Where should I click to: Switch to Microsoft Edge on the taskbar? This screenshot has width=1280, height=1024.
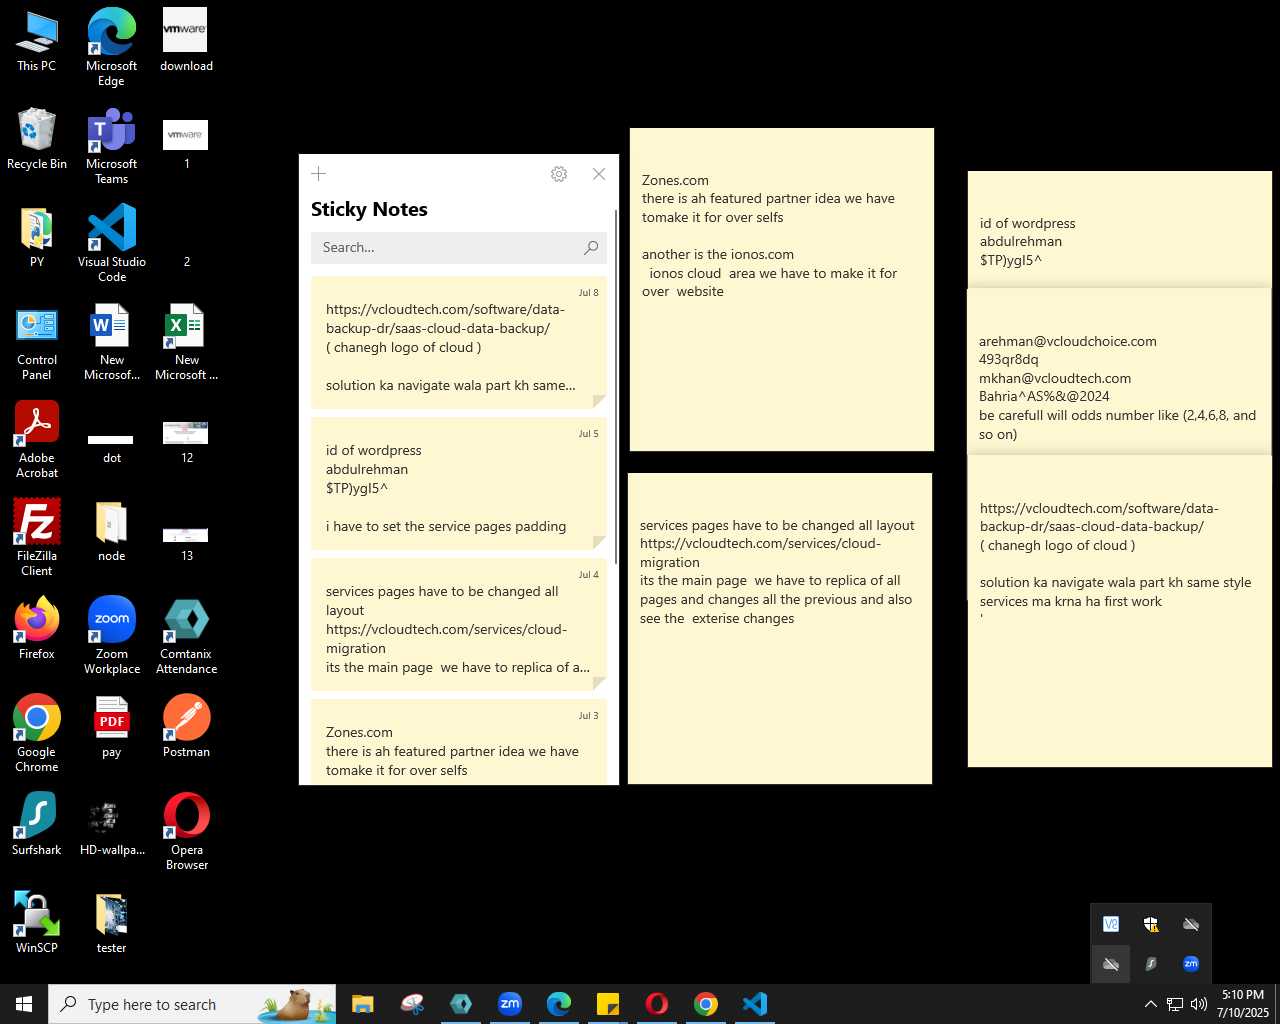click(x=559, y=1004)
